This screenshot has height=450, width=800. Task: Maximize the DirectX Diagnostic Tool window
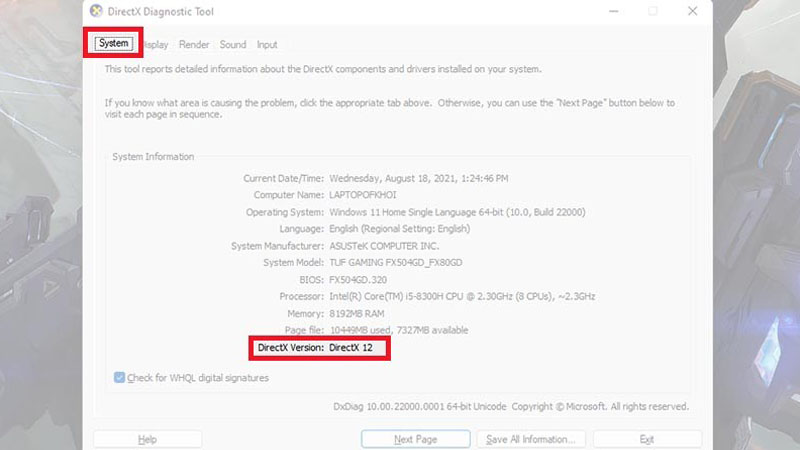[x=653, y=11]
